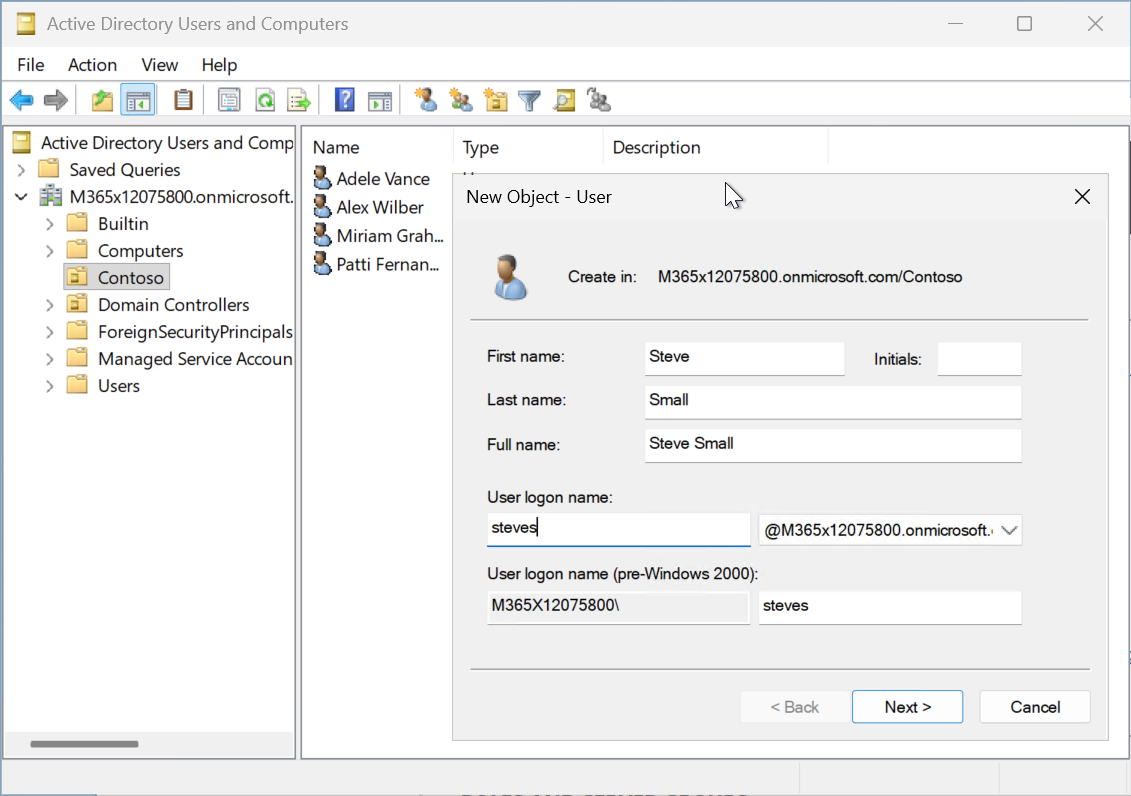
Task: Click the Export List toolbar icon
Action: [x=298, y=100]
